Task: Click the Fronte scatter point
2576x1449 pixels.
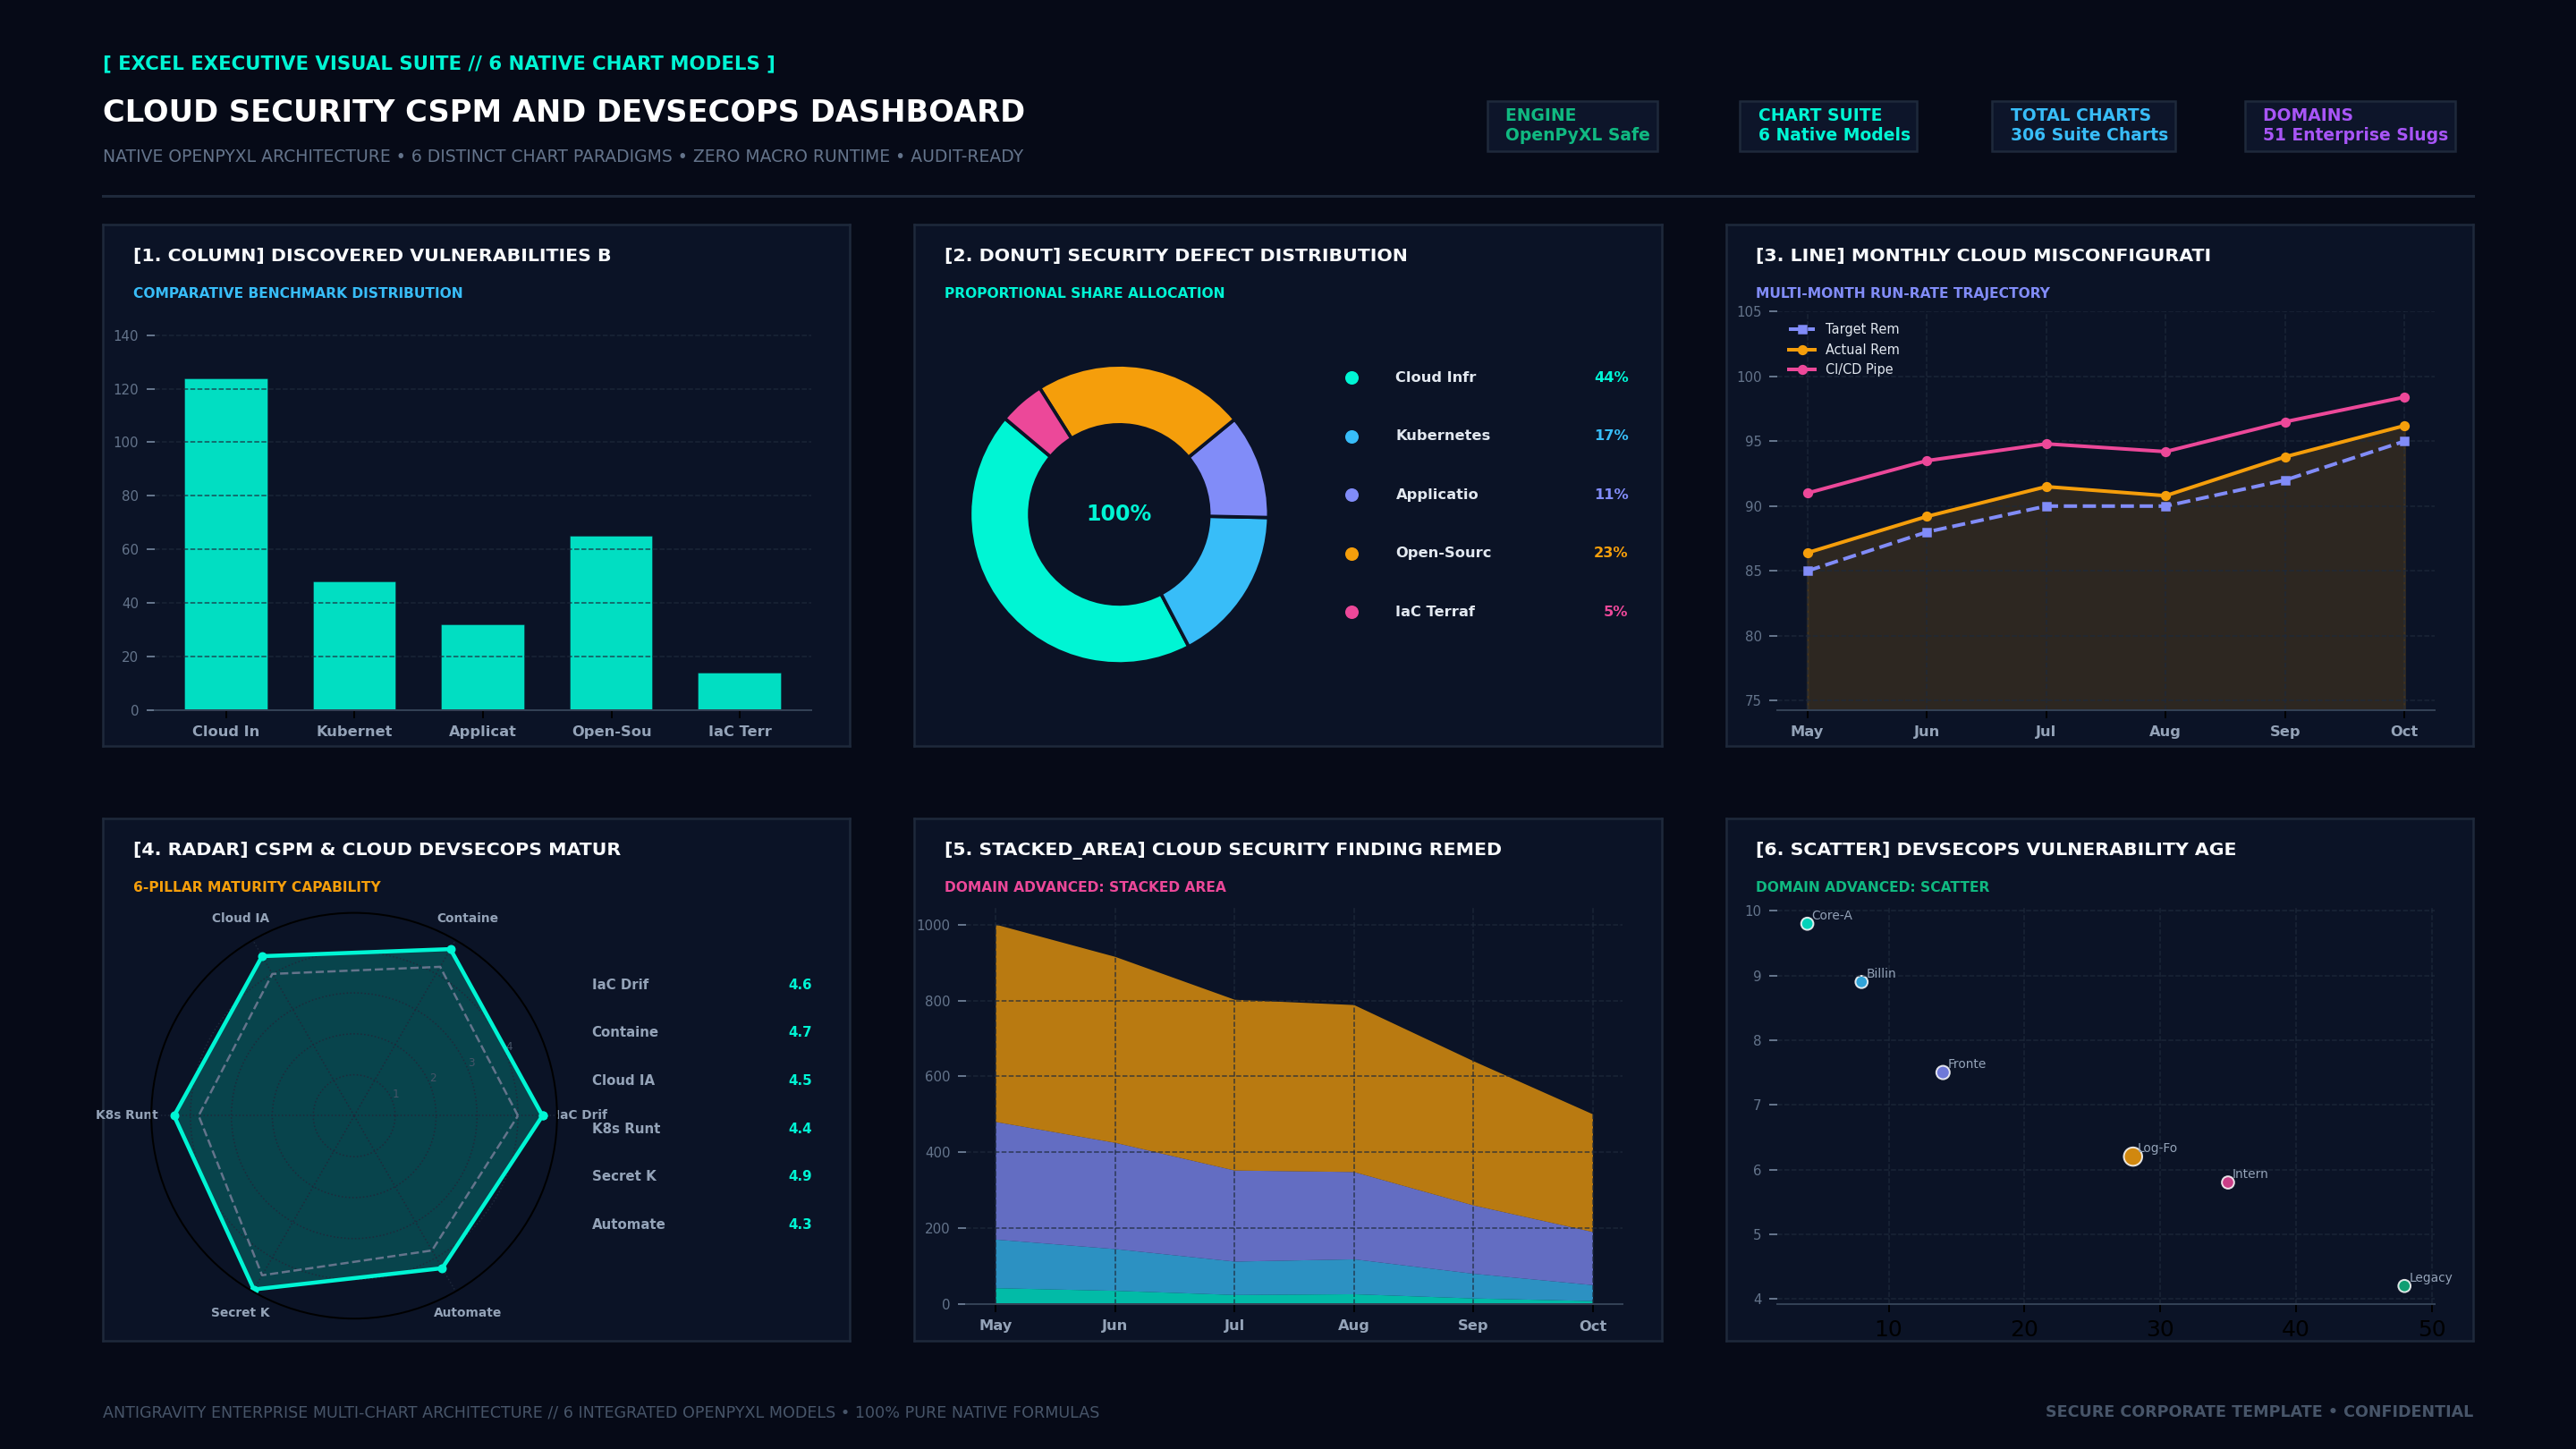Action: pyautogui.click(x=1943, y=1072)
